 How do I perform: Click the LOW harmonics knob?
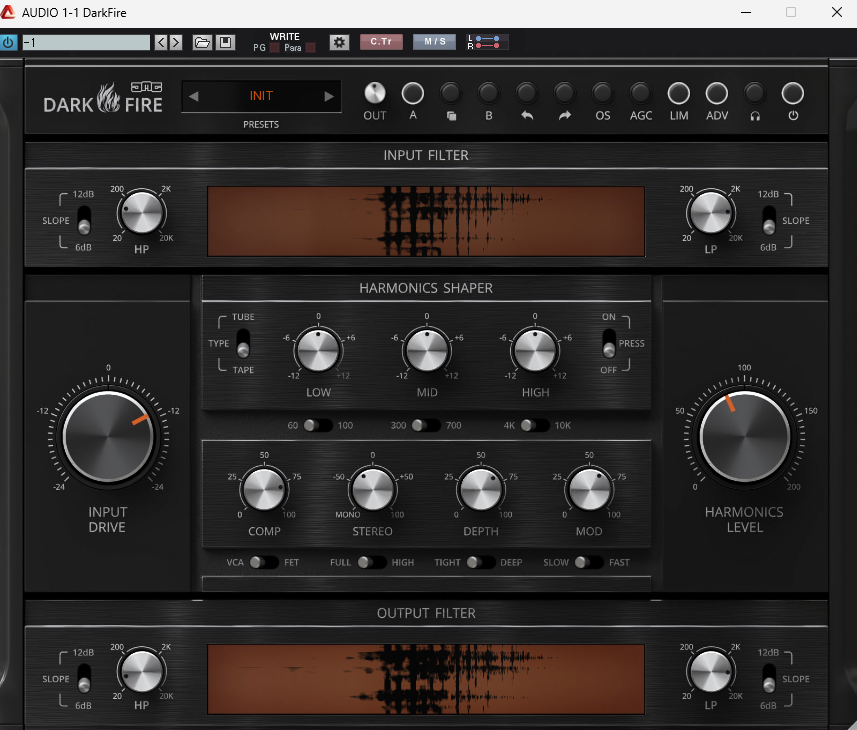coord(318,350)
